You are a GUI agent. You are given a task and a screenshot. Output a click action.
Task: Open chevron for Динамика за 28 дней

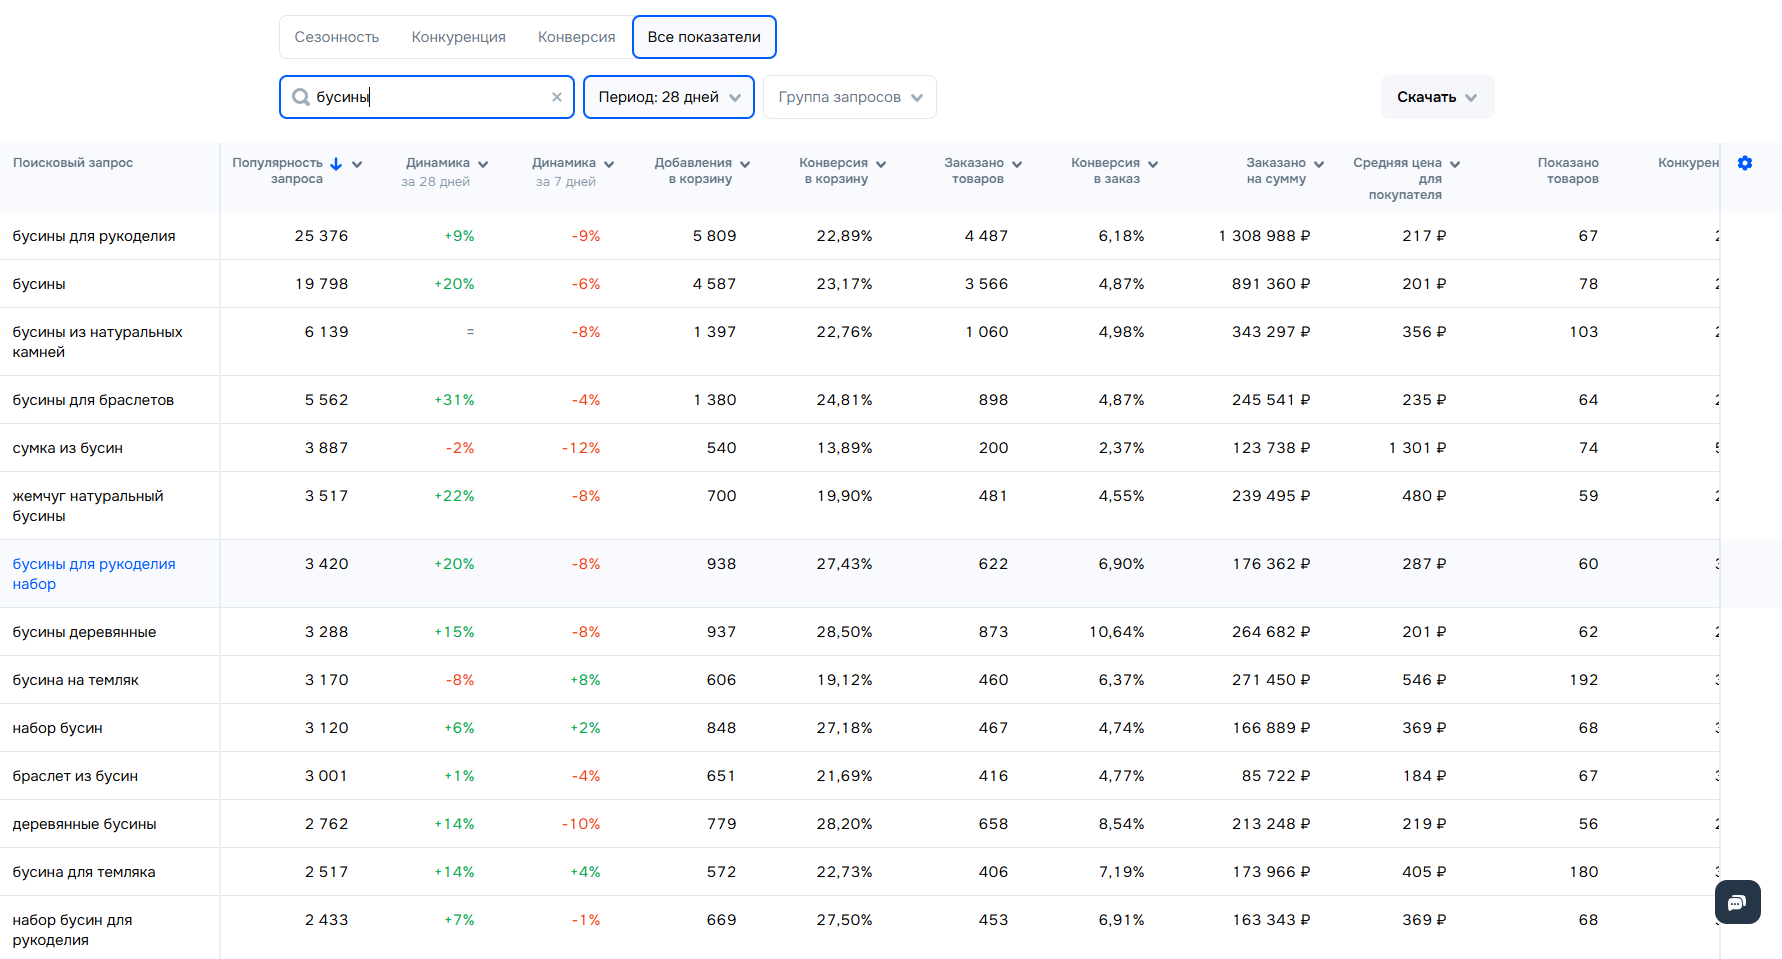click(x=483, y=164)
